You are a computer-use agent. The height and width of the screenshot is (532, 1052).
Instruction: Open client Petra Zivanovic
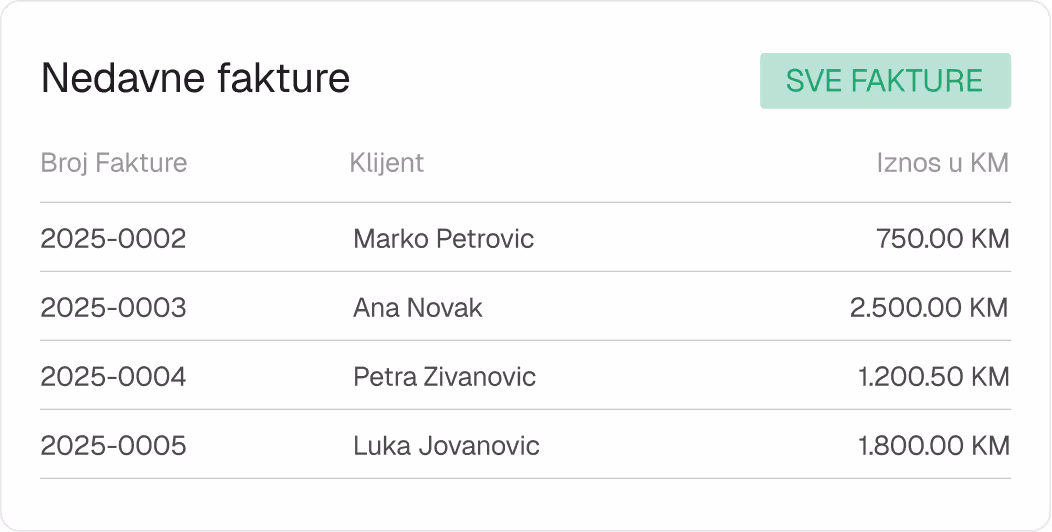pyautogui.click(x=444, y=377)
